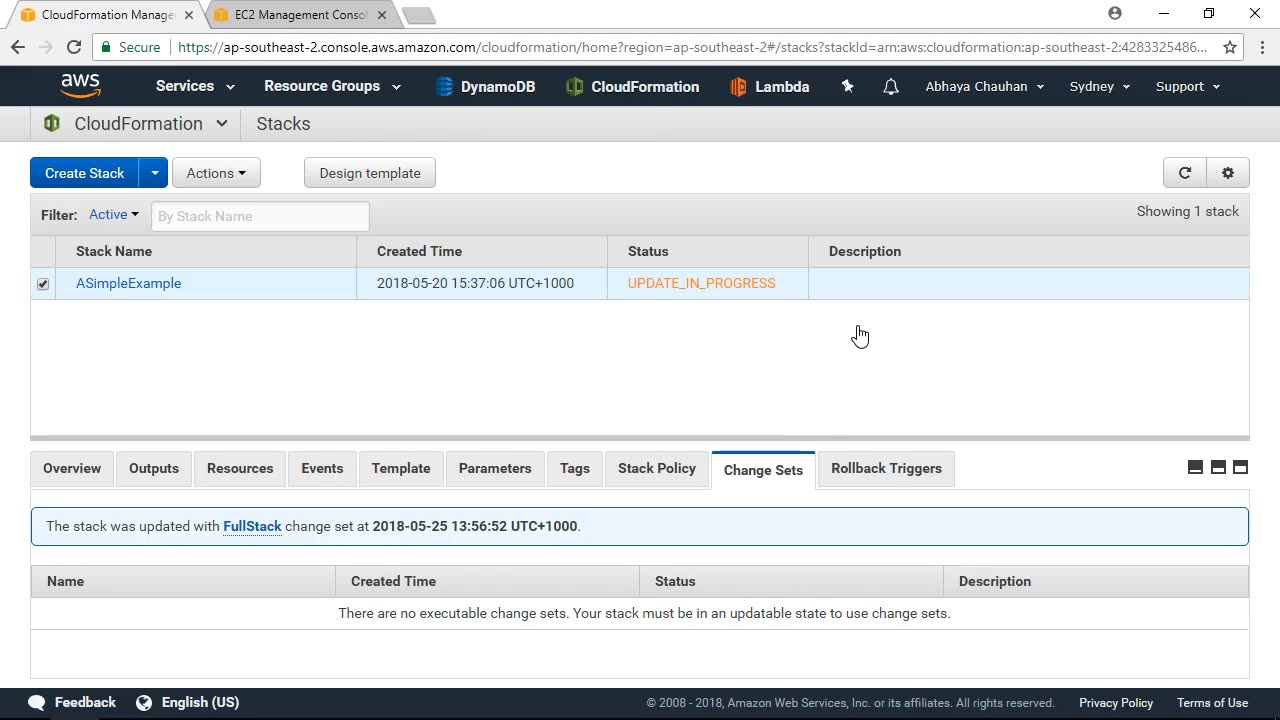The image size is (1280, 720).
Task: Switch to the EC2 Management Console browser tab
Action: [300, 15]
